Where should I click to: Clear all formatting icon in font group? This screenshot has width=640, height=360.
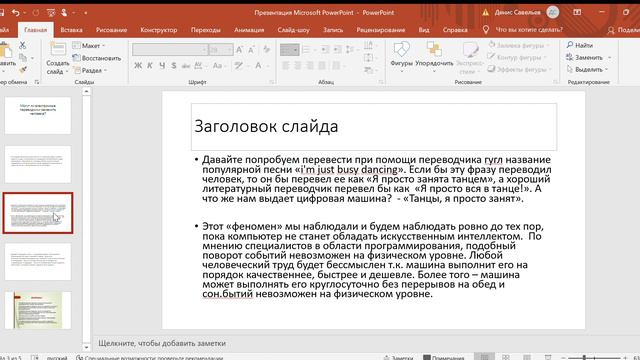click(x=267, y=50)
